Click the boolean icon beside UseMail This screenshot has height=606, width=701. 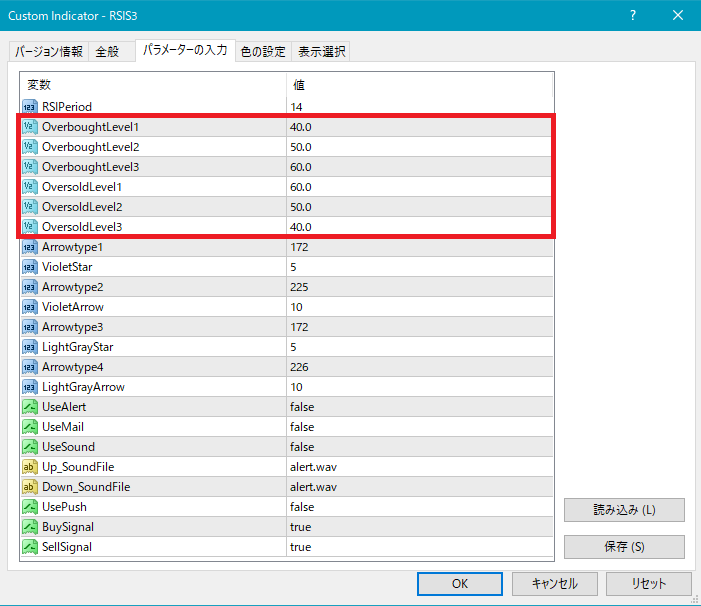pos(30,427)
